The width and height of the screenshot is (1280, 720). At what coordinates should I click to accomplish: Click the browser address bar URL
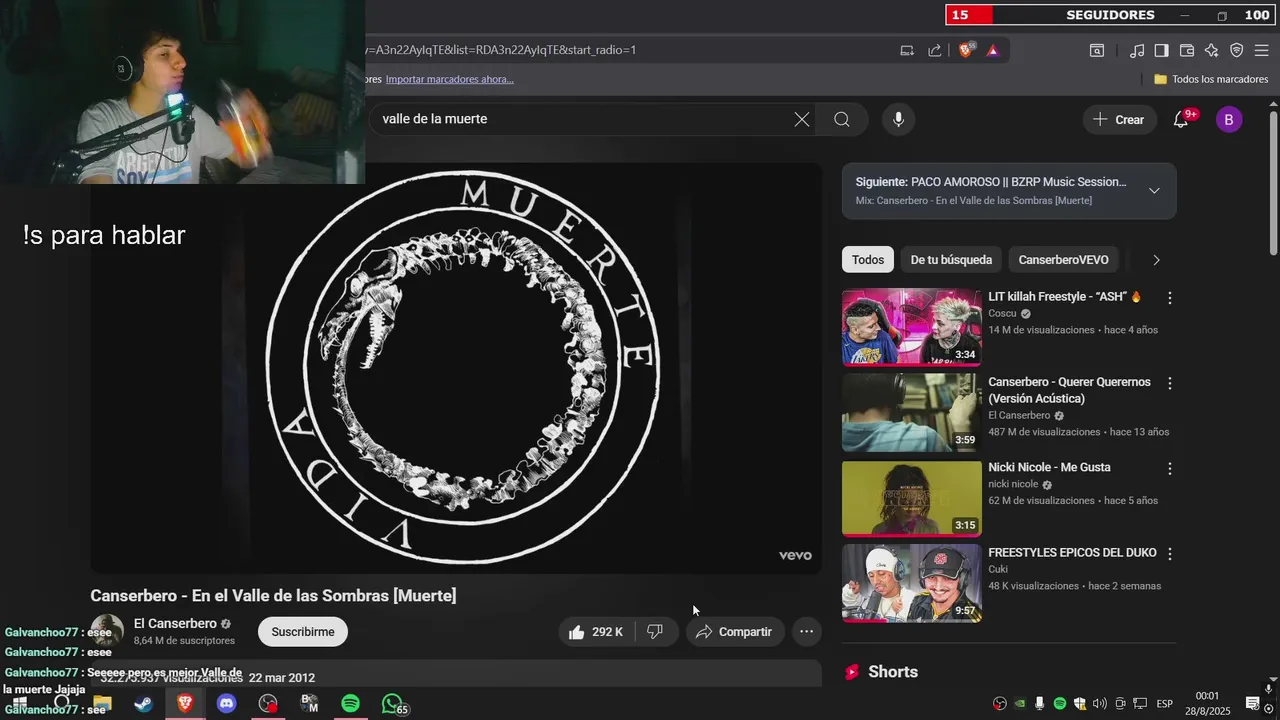click(500, 50)
